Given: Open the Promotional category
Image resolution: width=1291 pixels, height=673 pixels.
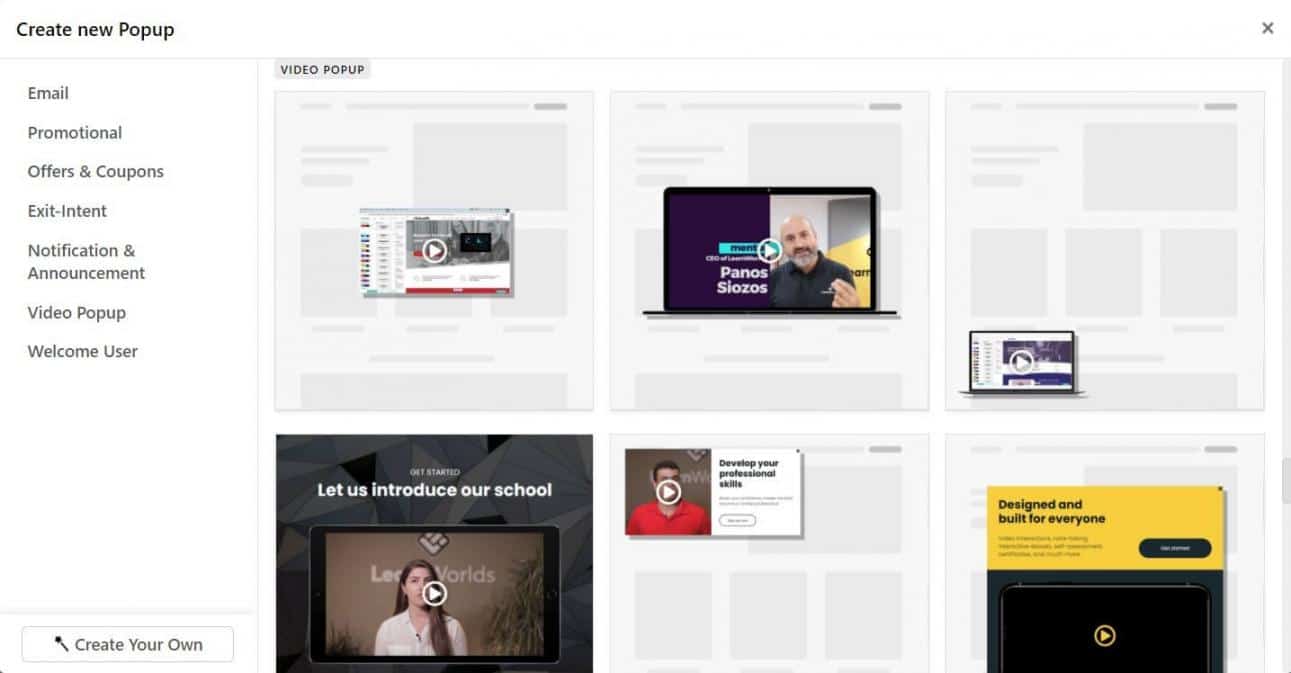Looking at the screenshot, I should point(75,132).
